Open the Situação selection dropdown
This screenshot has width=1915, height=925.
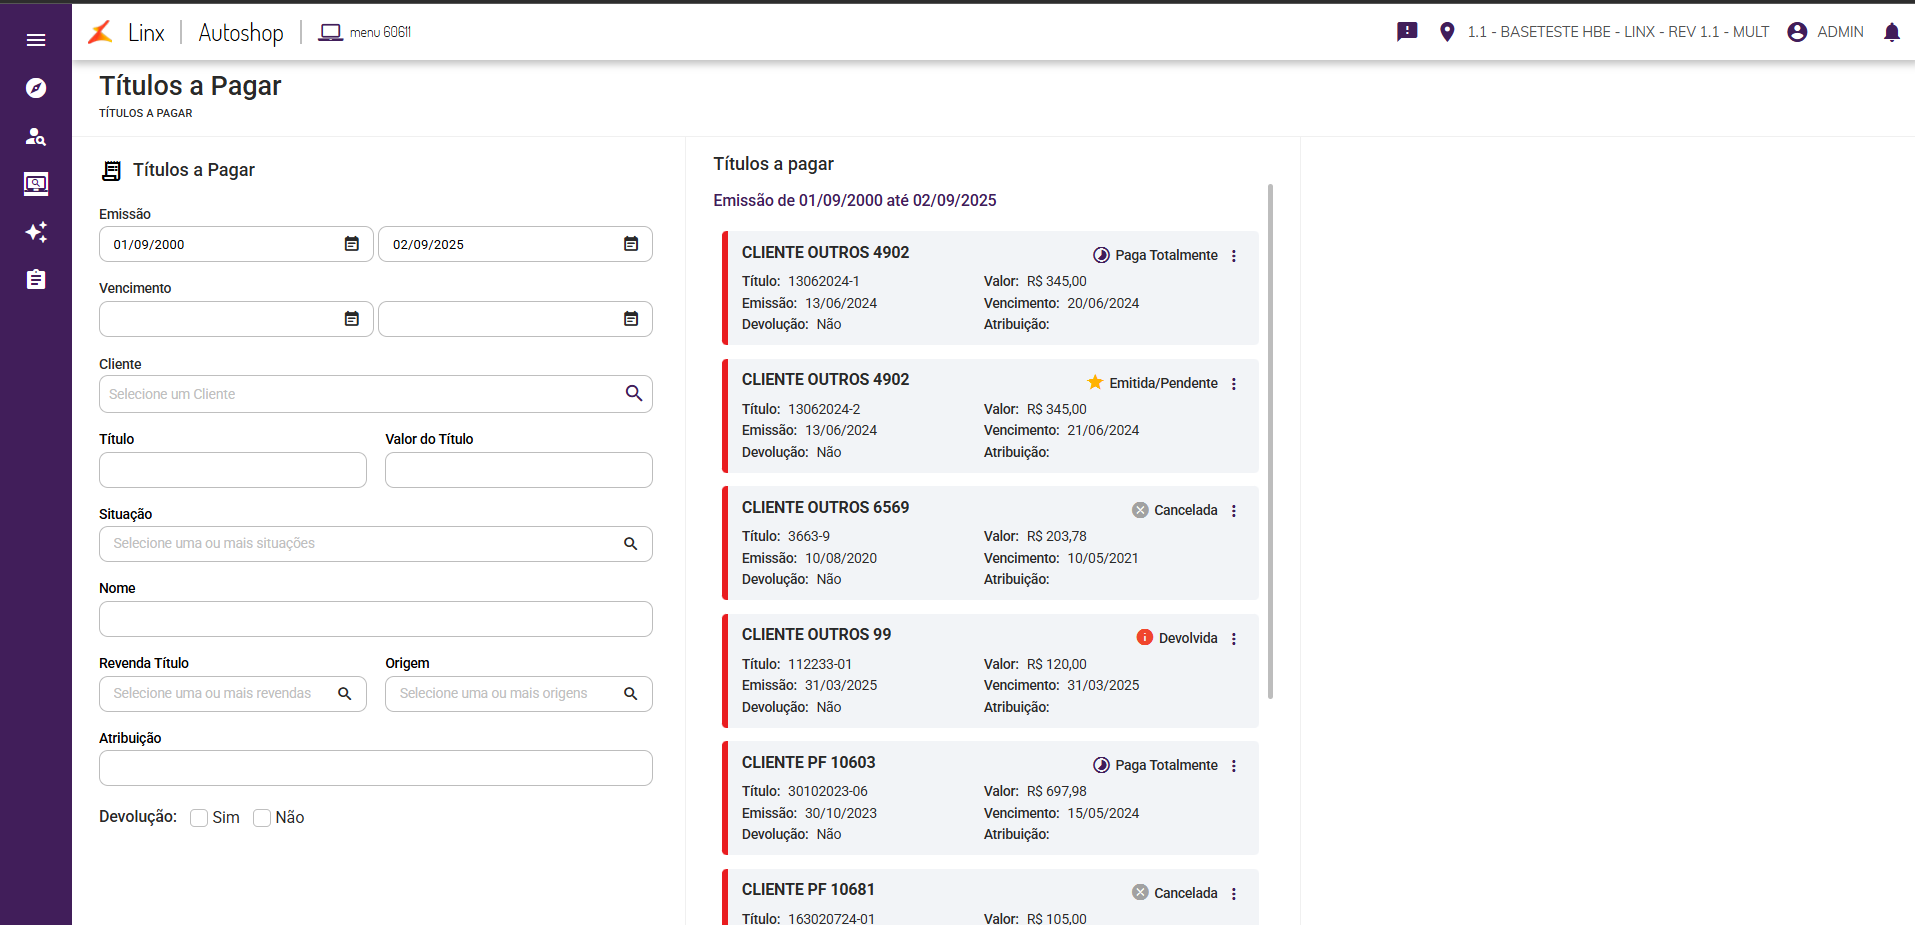click(376, 544)
